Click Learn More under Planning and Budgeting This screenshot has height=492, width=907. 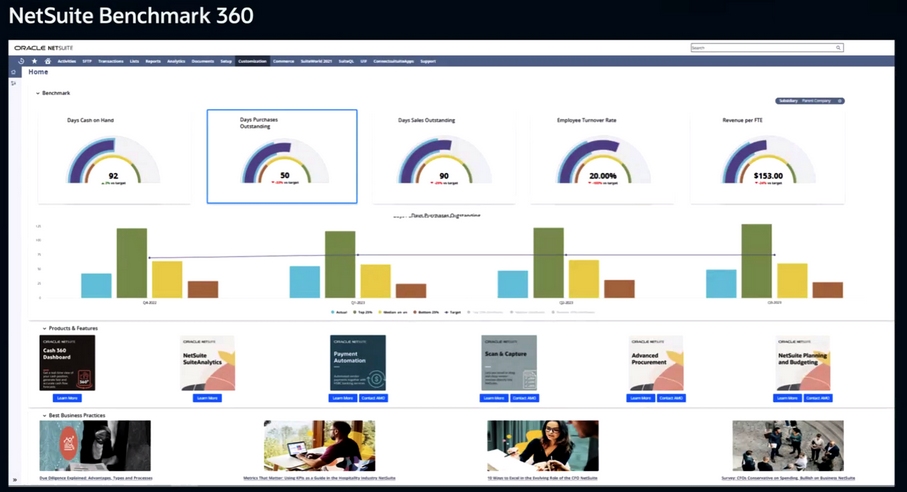coord(787,398)
